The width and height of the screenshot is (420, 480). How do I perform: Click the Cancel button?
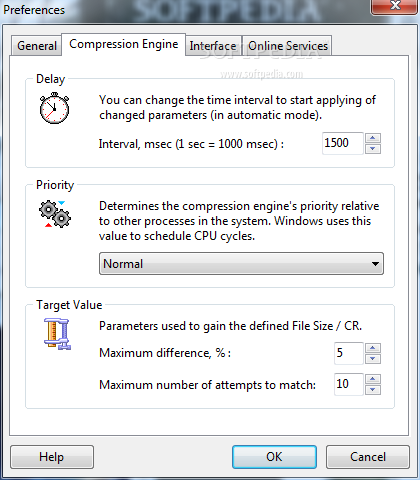pos(368,457)
